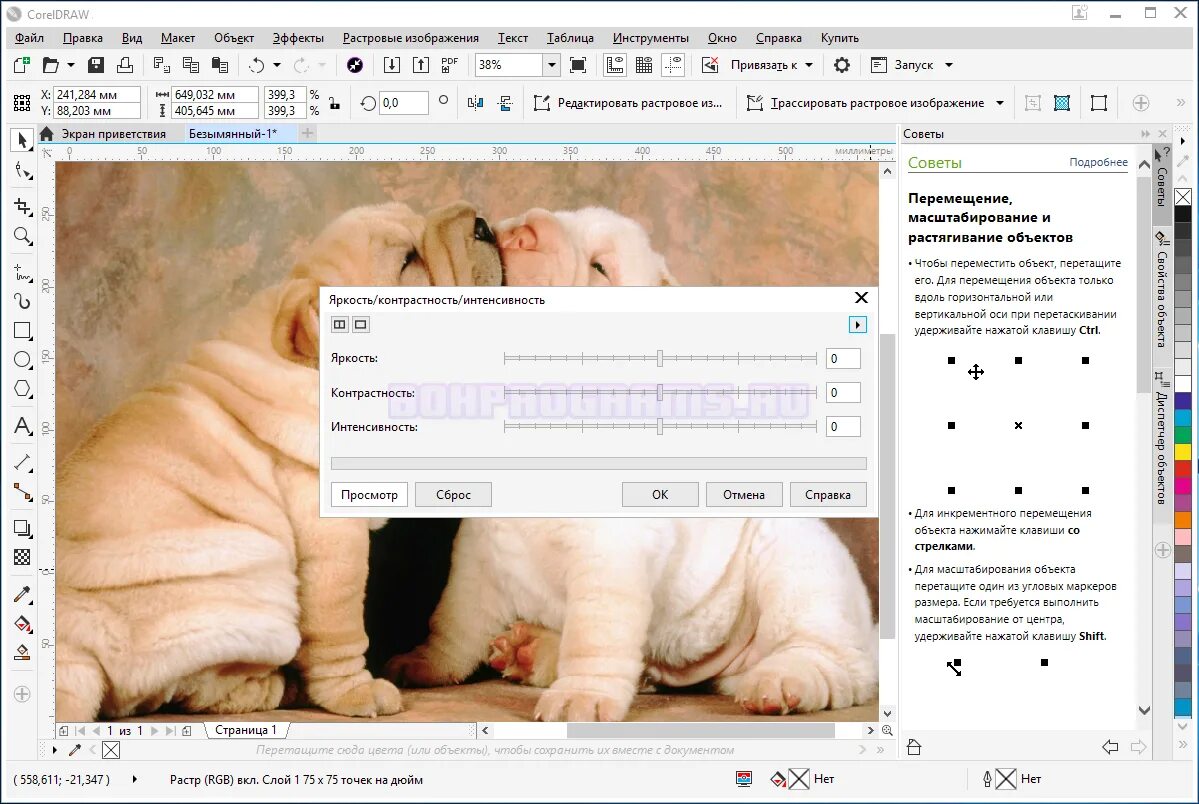Screen dimensions: 1199x804
Task: Confirm with the OK button
Action: (x=660, y=494)
